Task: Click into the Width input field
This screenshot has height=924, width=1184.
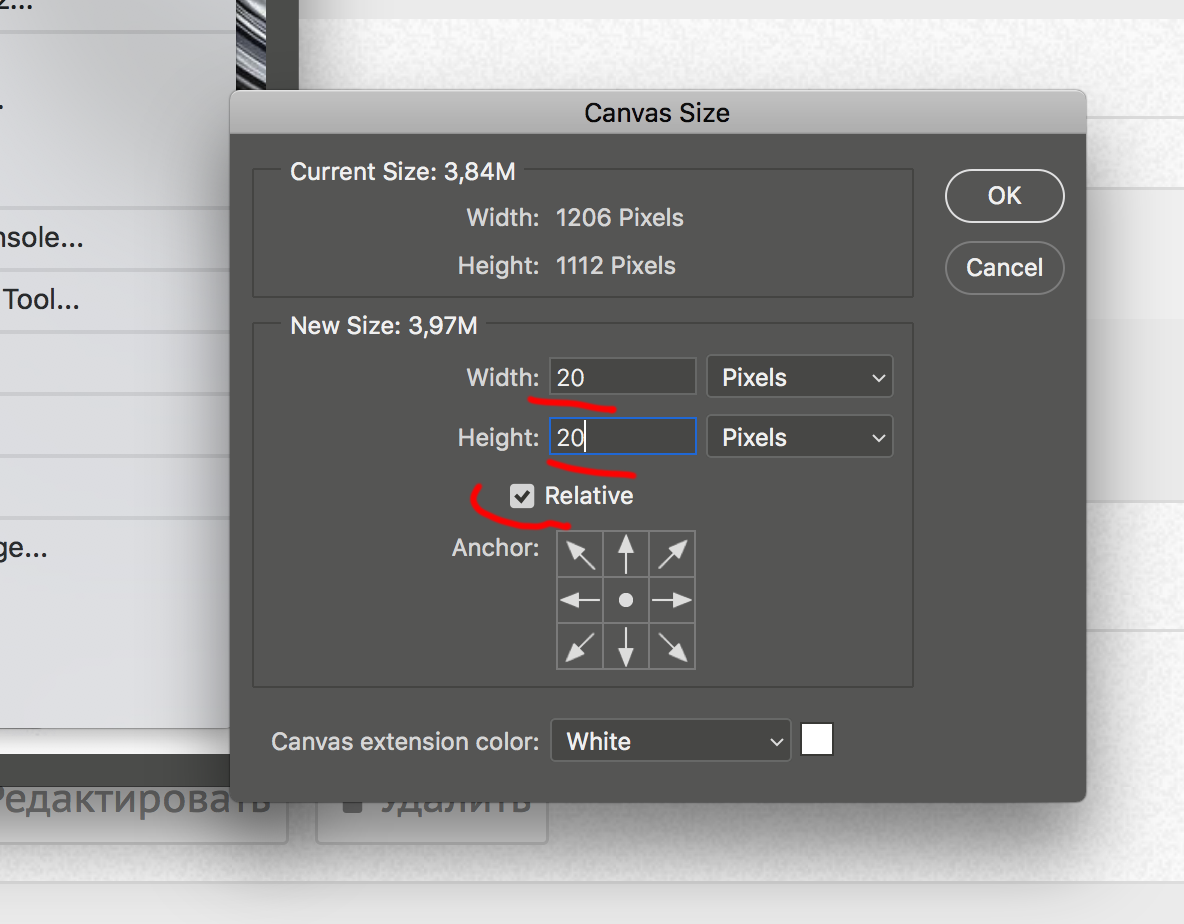Action: [622, 377]
